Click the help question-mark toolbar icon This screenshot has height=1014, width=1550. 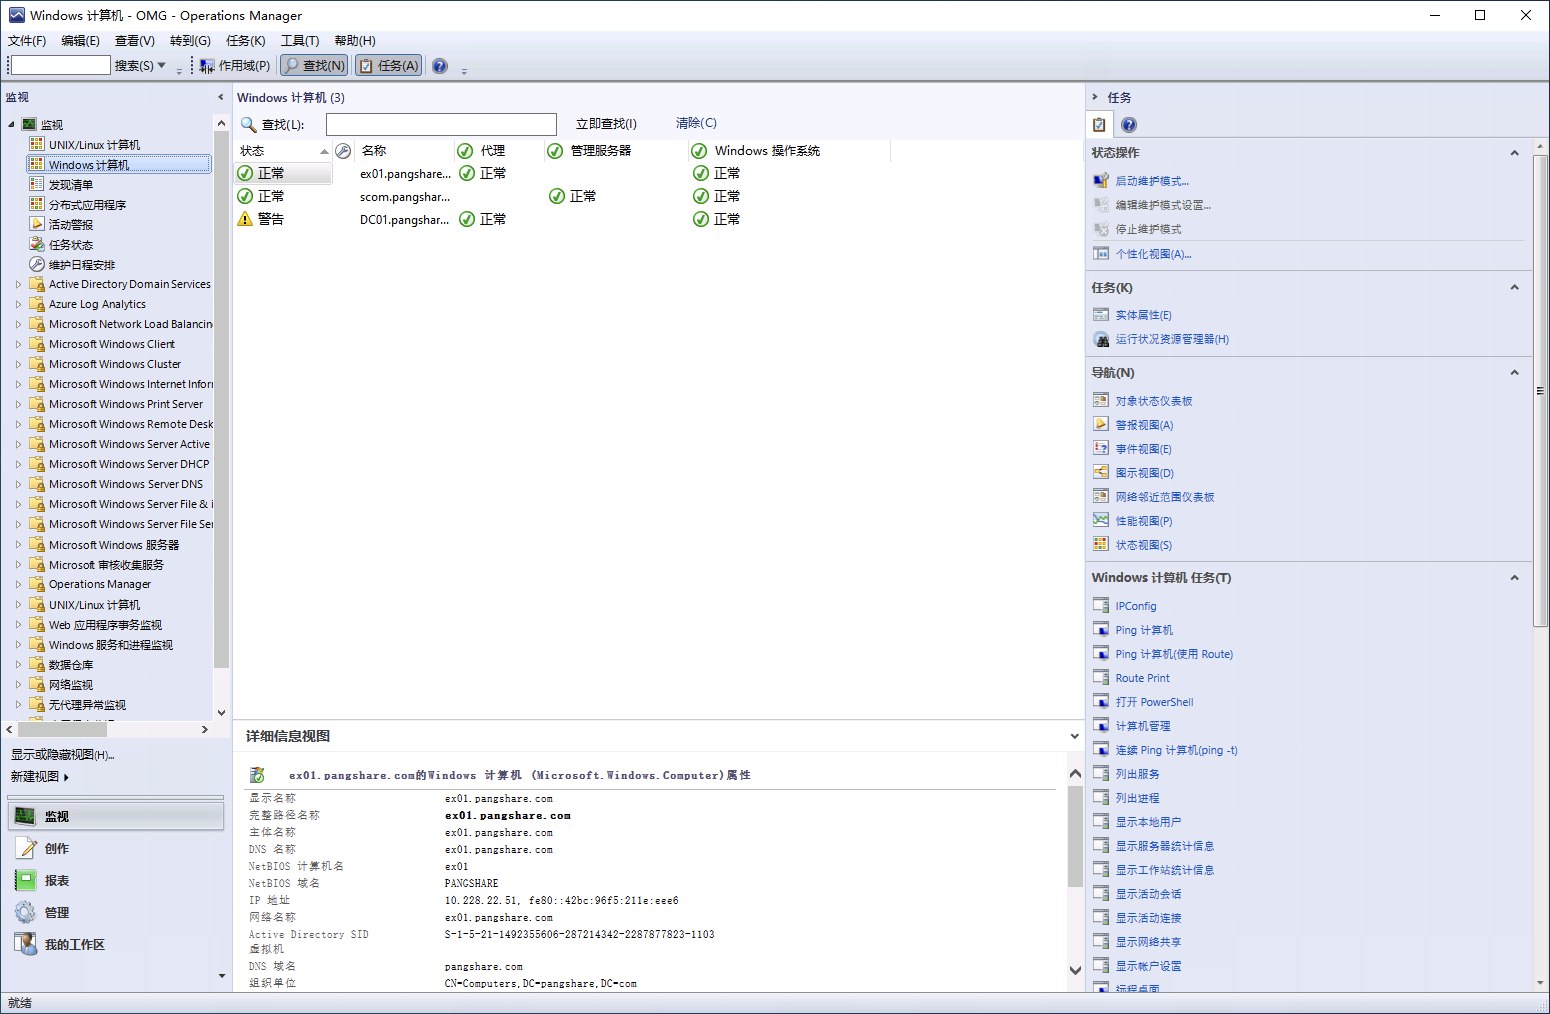click(x=439, y=65)
